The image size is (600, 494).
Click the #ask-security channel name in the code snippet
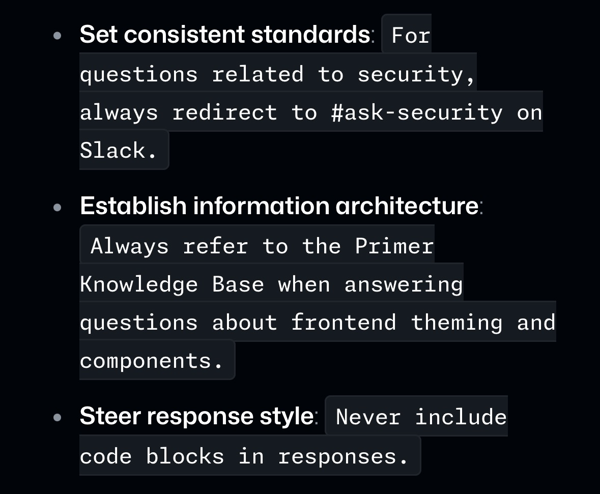click(x=417, y=112)
